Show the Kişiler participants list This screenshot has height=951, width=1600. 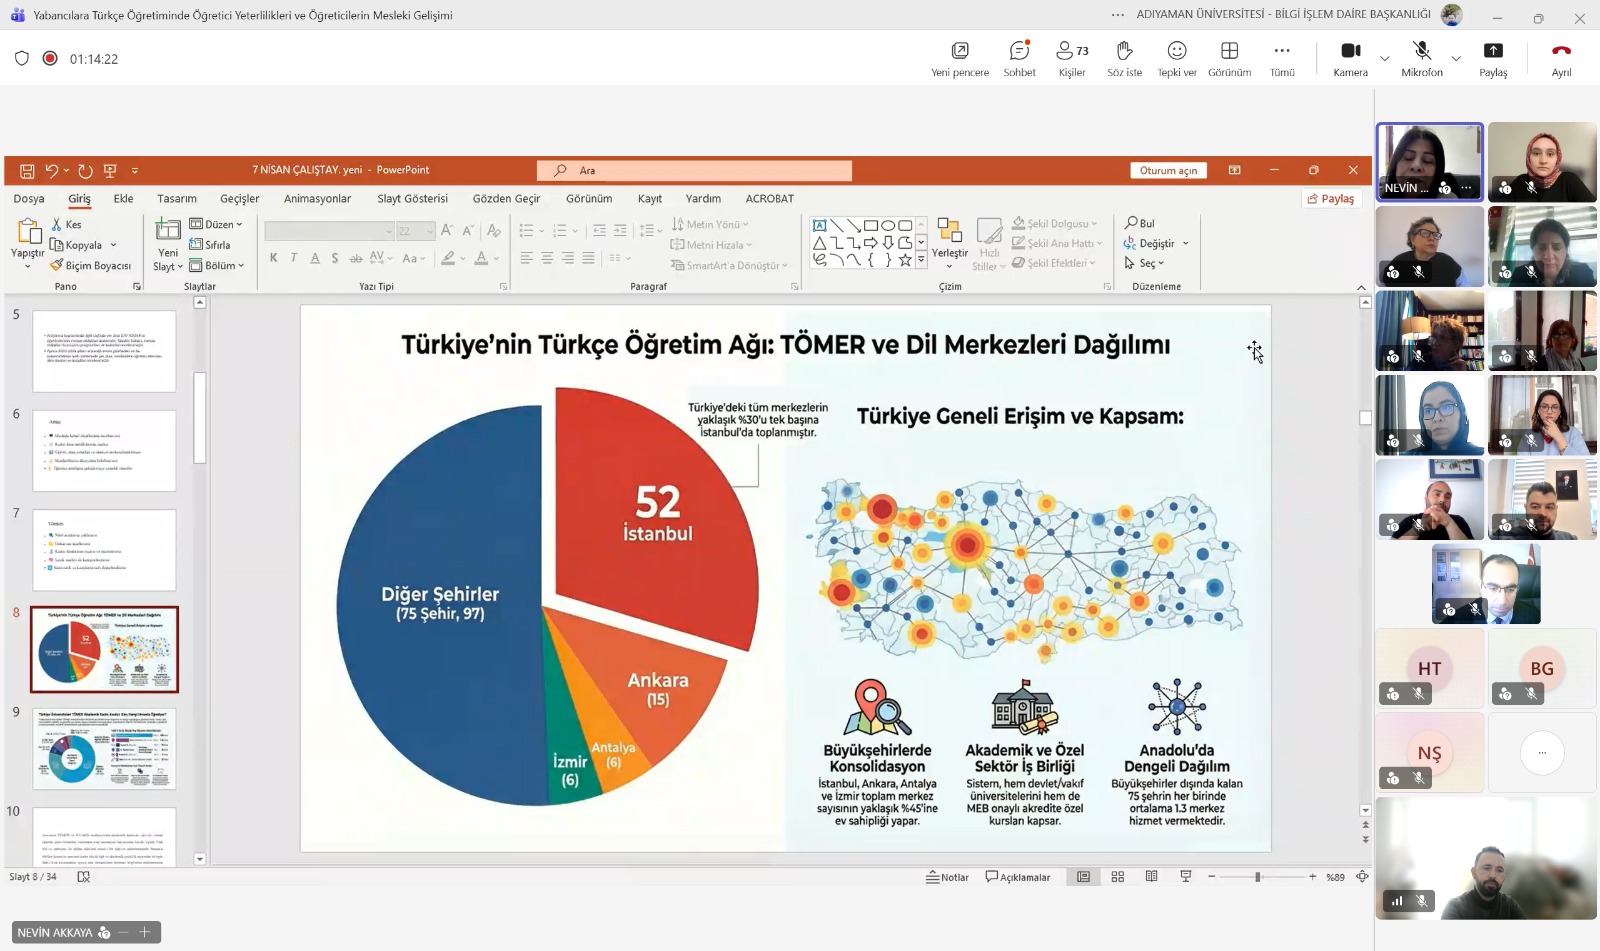coord(1072,58)
